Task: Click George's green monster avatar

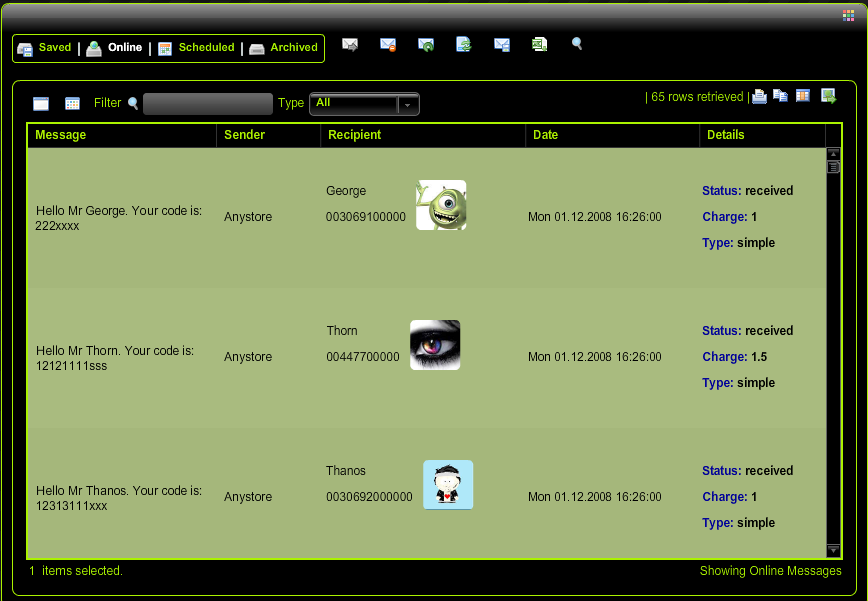Action: [x=441, y=205]
